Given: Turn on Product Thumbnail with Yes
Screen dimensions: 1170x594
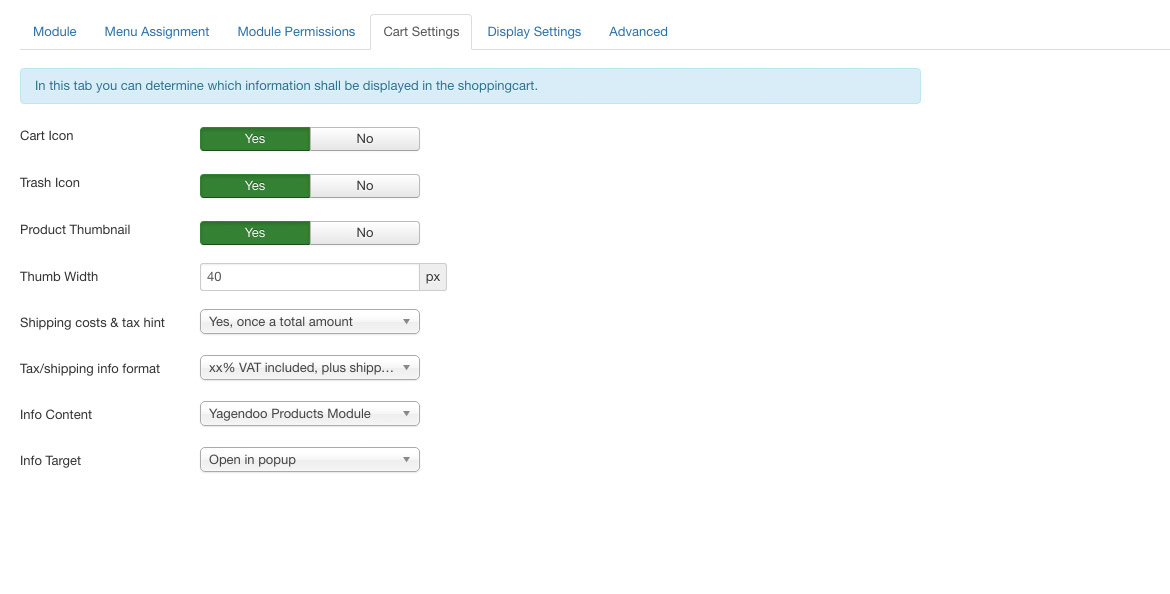Looking at the screenshot, I should pos(255,233).
